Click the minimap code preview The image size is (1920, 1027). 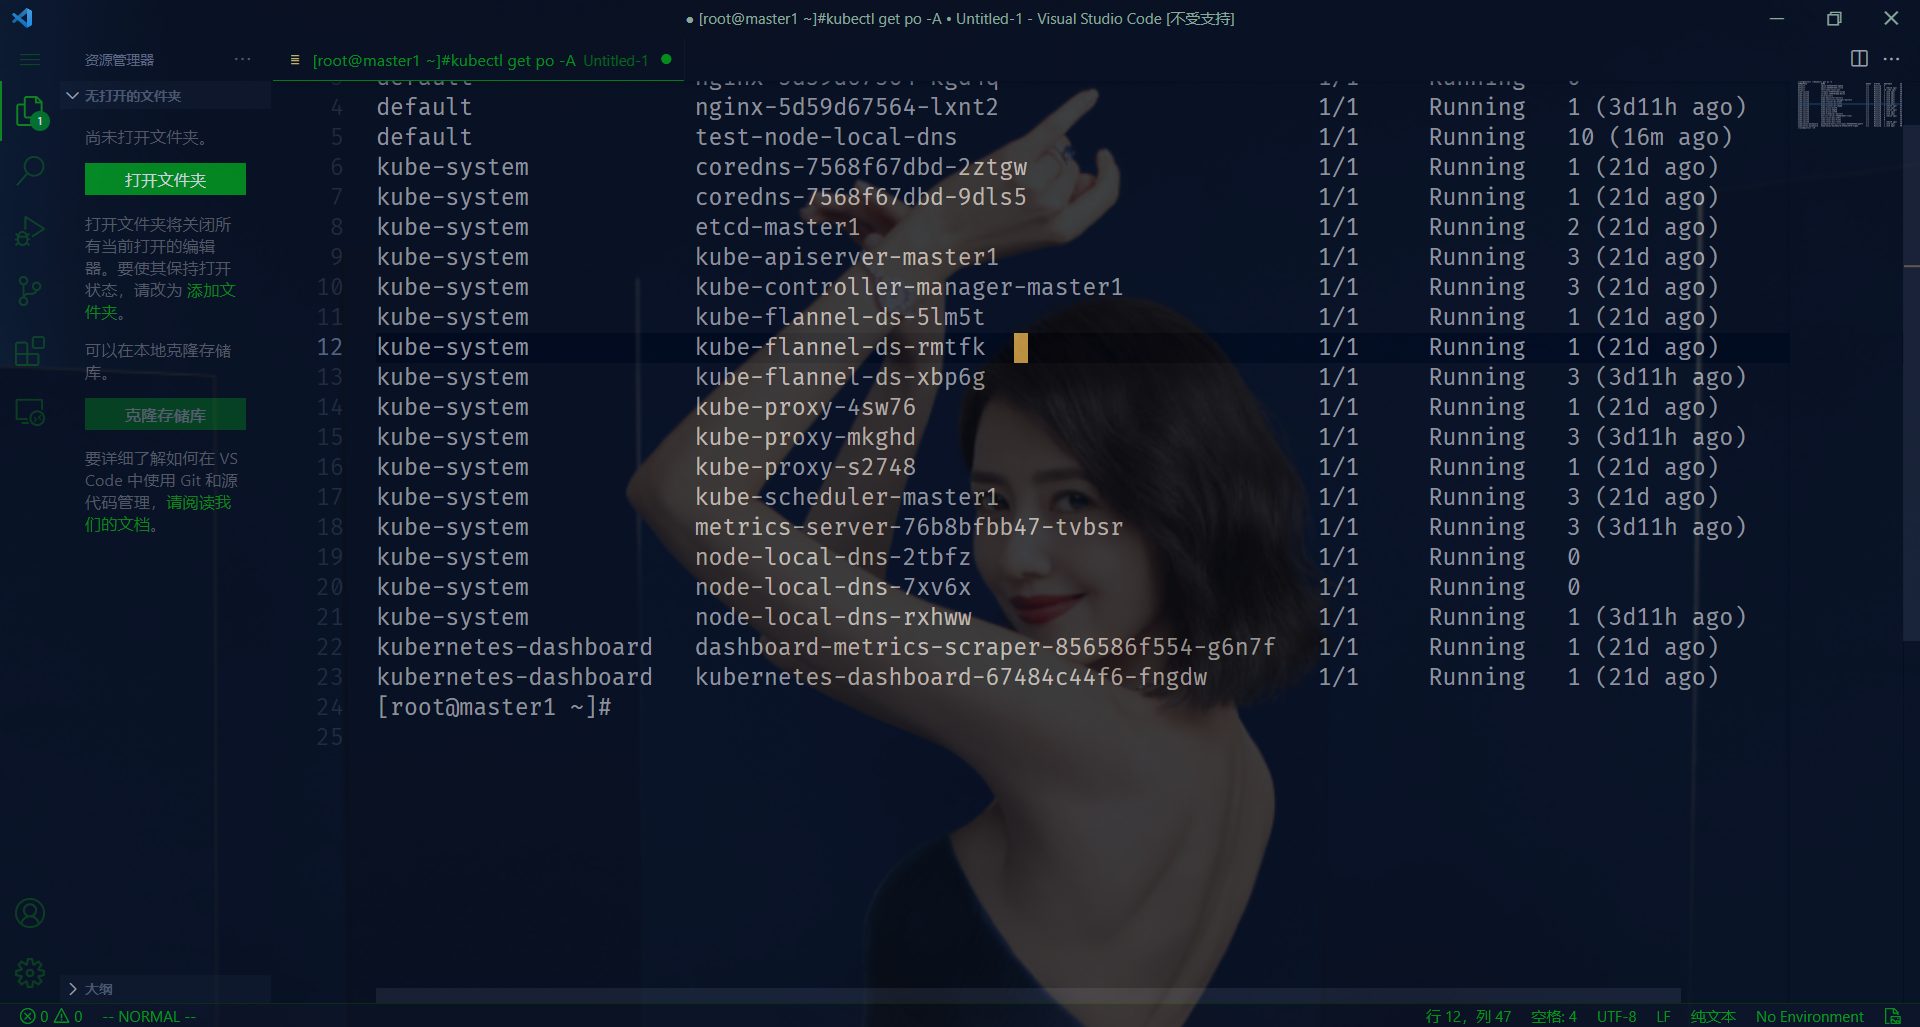(1849, 105)
